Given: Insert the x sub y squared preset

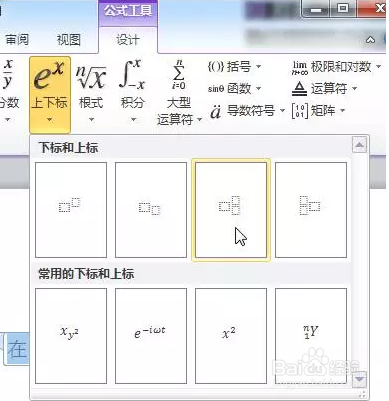Looking at the screenshot, I should (71, 336).
